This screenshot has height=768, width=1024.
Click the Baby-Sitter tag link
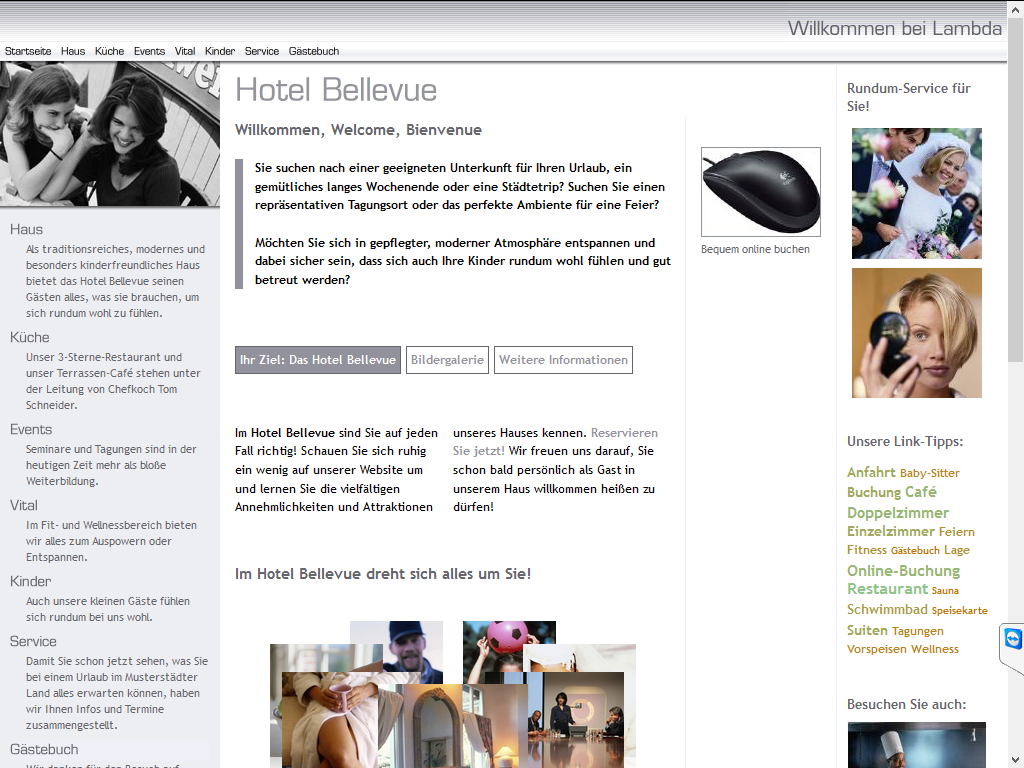pyautogui.click(x=930, y=473)
